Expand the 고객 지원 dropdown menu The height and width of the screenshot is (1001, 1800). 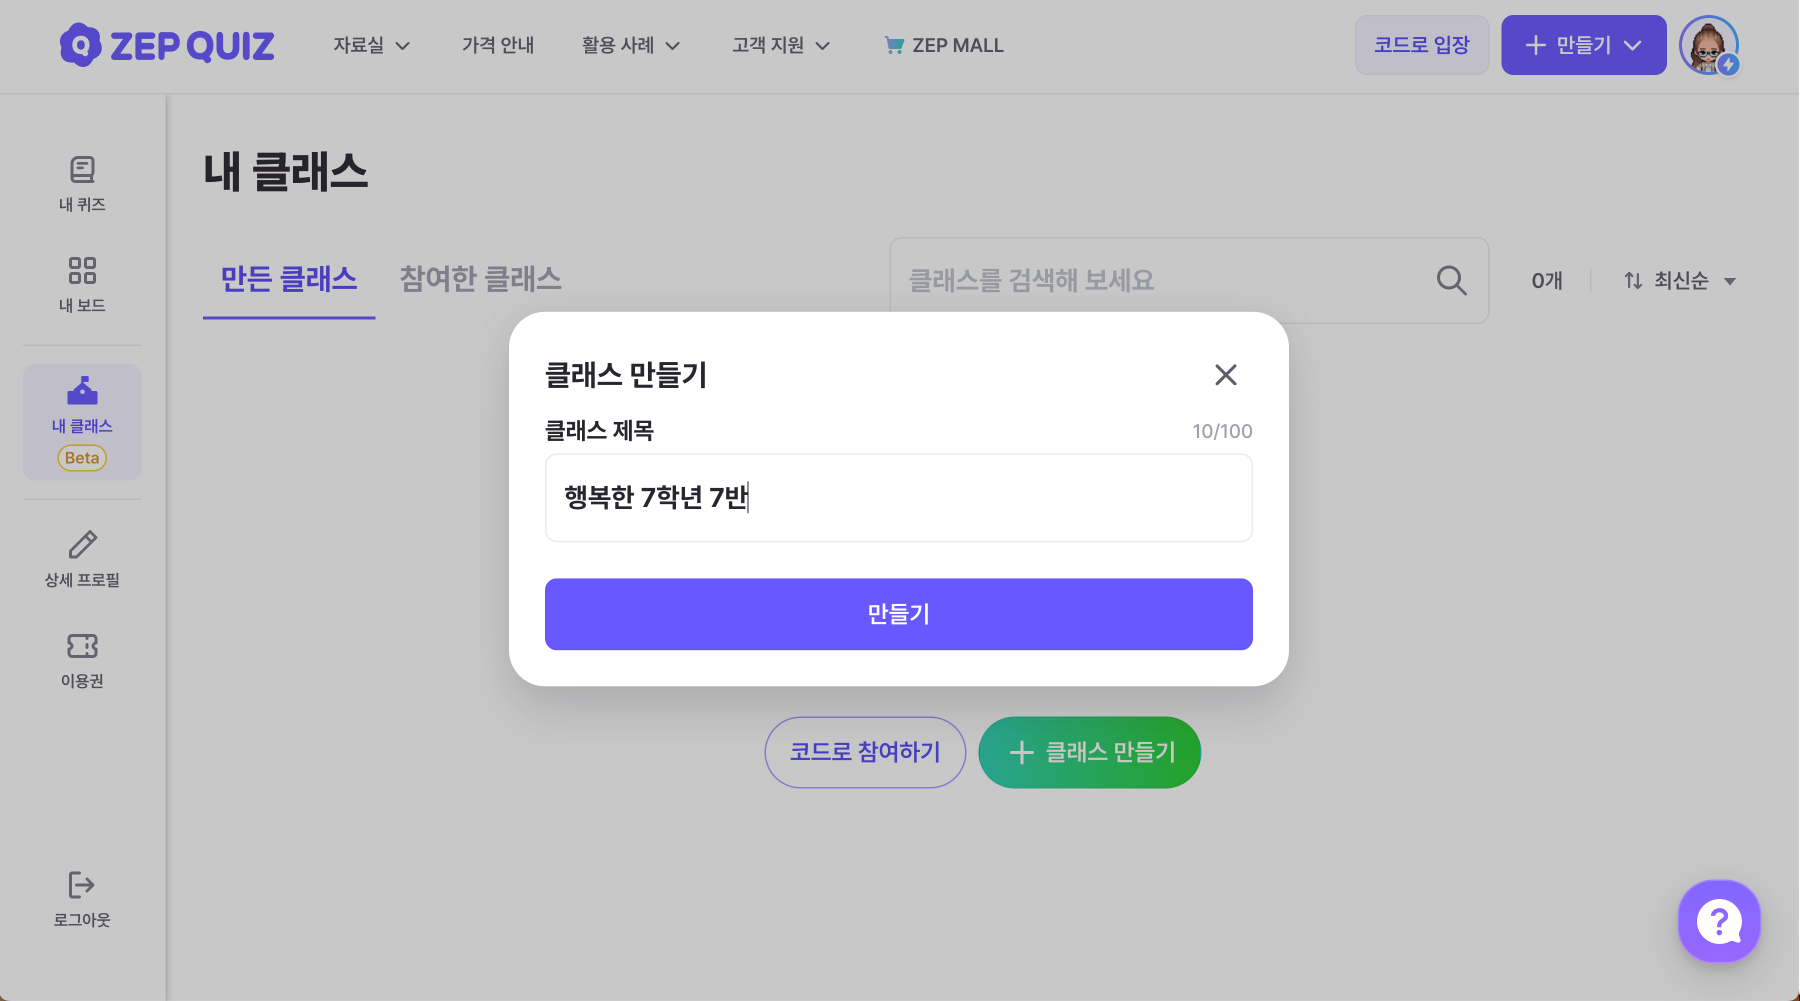coord(781,45)
